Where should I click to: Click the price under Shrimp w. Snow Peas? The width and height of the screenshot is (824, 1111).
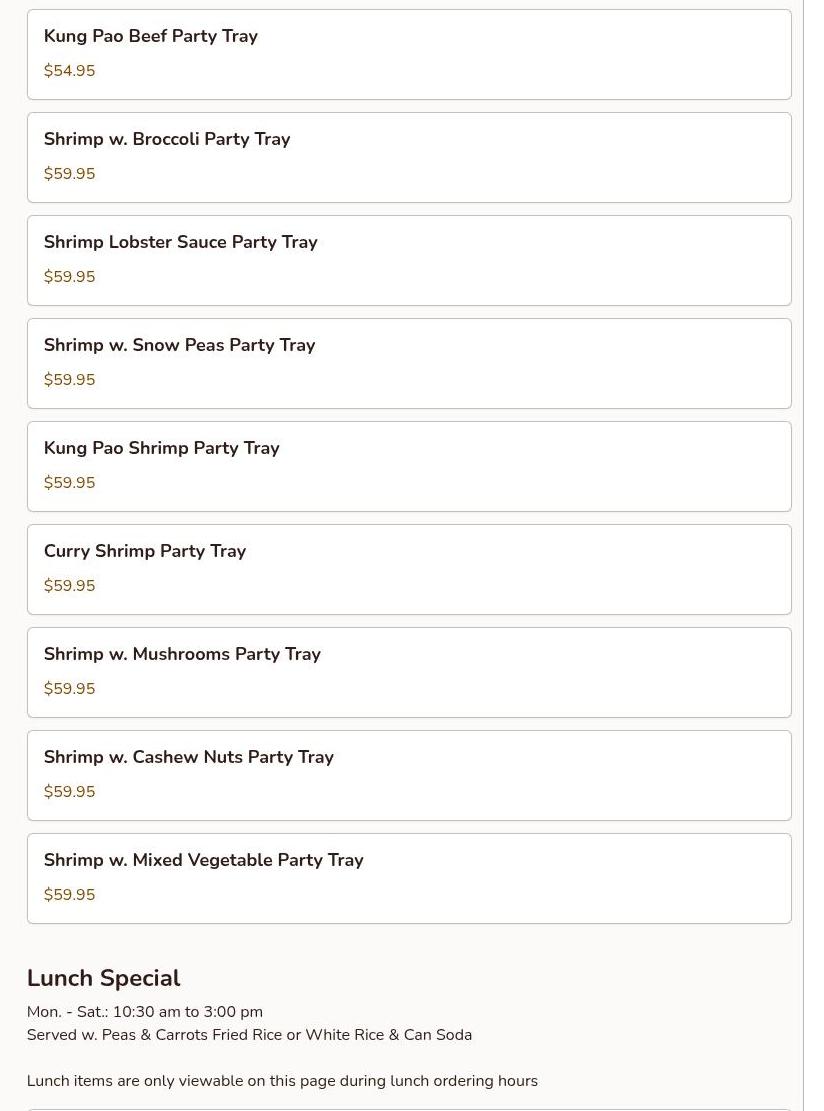click(x=69, y=380)
